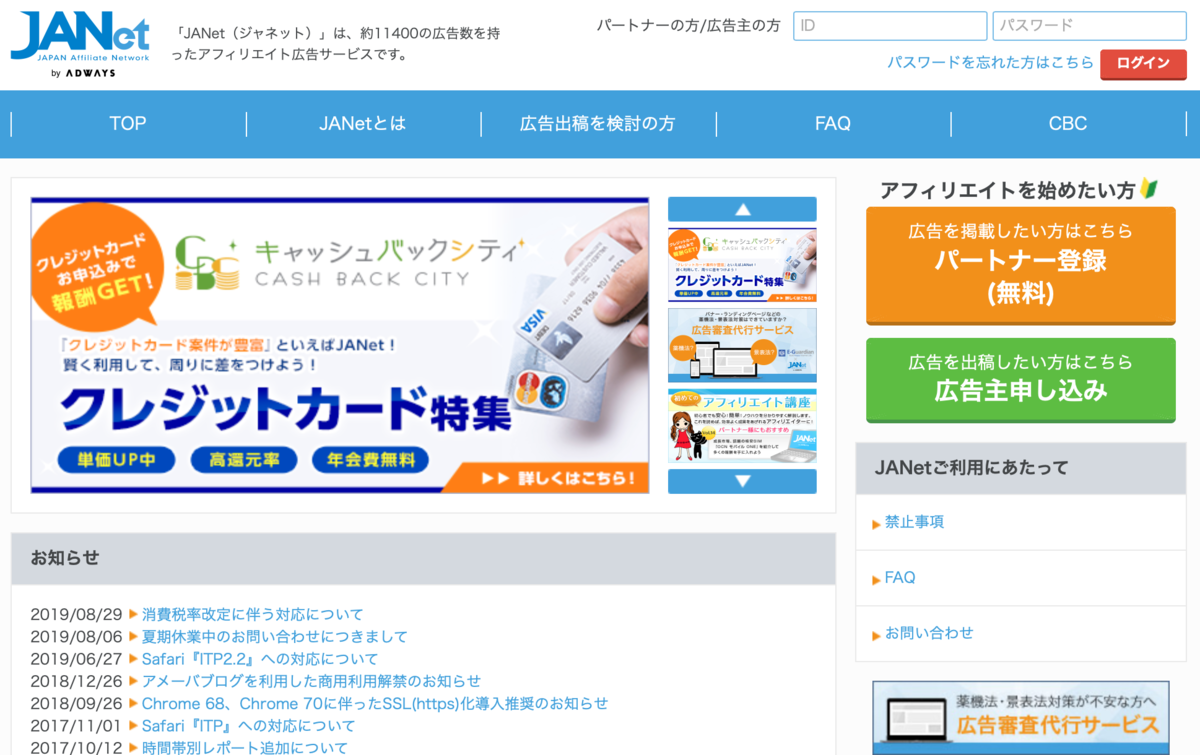Click パートナーの方/広告主の方 label
The height and width of the screenshot is (755, 1200).
click(688, 26)
